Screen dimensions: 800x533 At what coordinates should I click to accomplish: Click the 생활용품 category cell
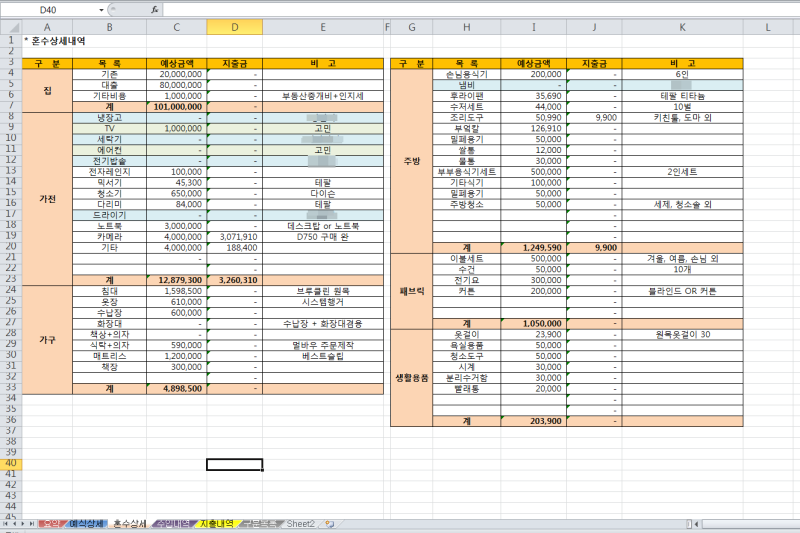[412, 378]
